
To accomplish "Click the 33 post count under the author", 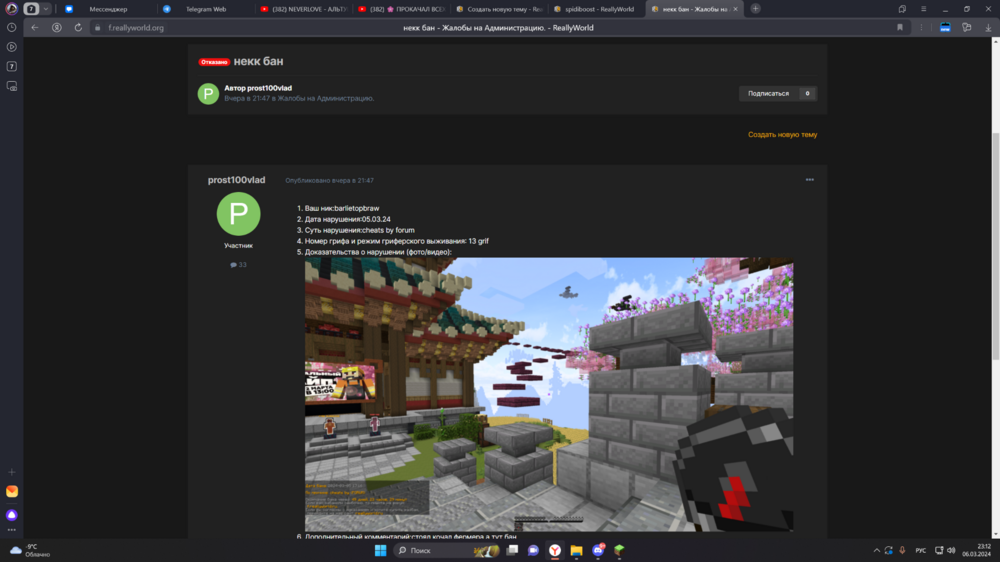I will click(238, 265).
